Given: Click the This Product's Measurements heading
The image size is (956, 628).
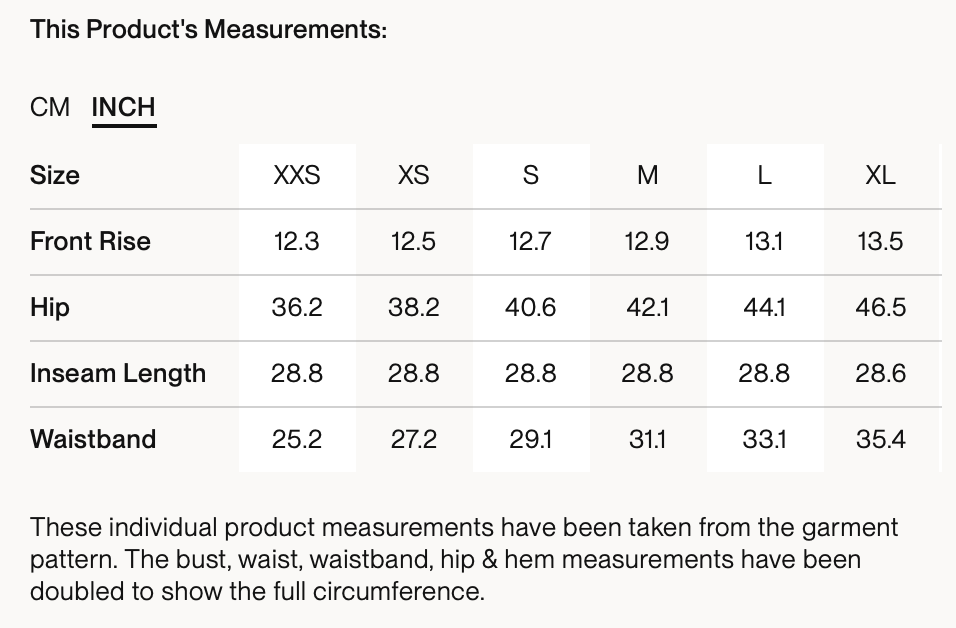Looking at the screenshot, I should click(208, 30).
